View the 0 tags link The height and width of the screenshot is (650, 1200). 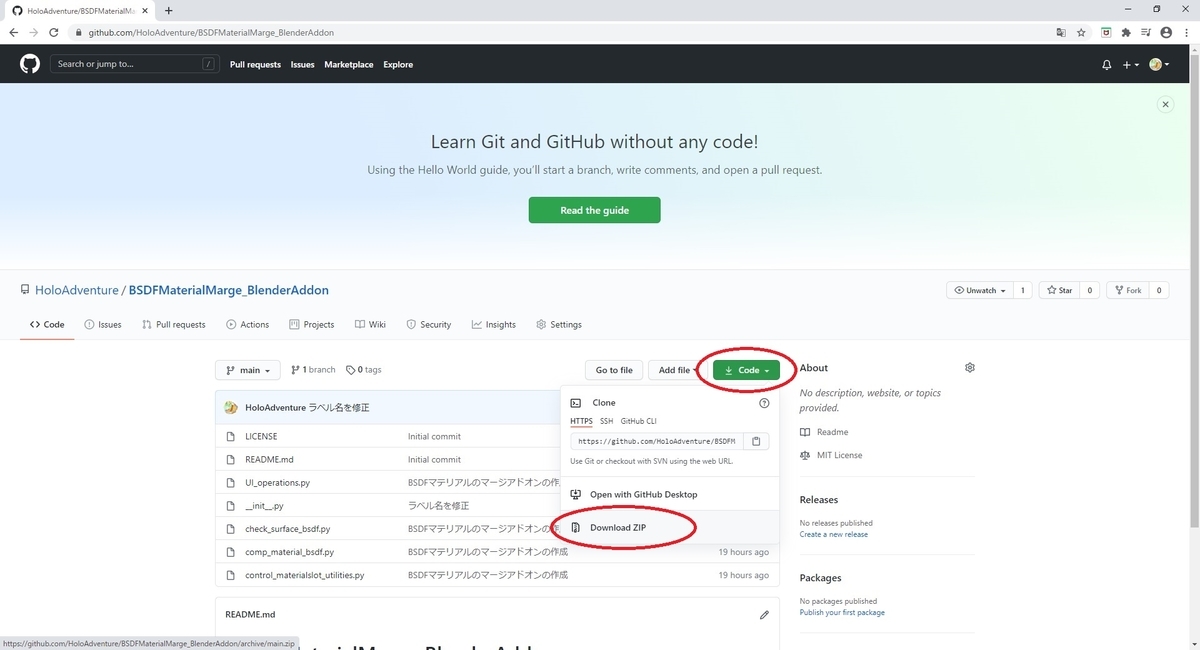point(364,370)
